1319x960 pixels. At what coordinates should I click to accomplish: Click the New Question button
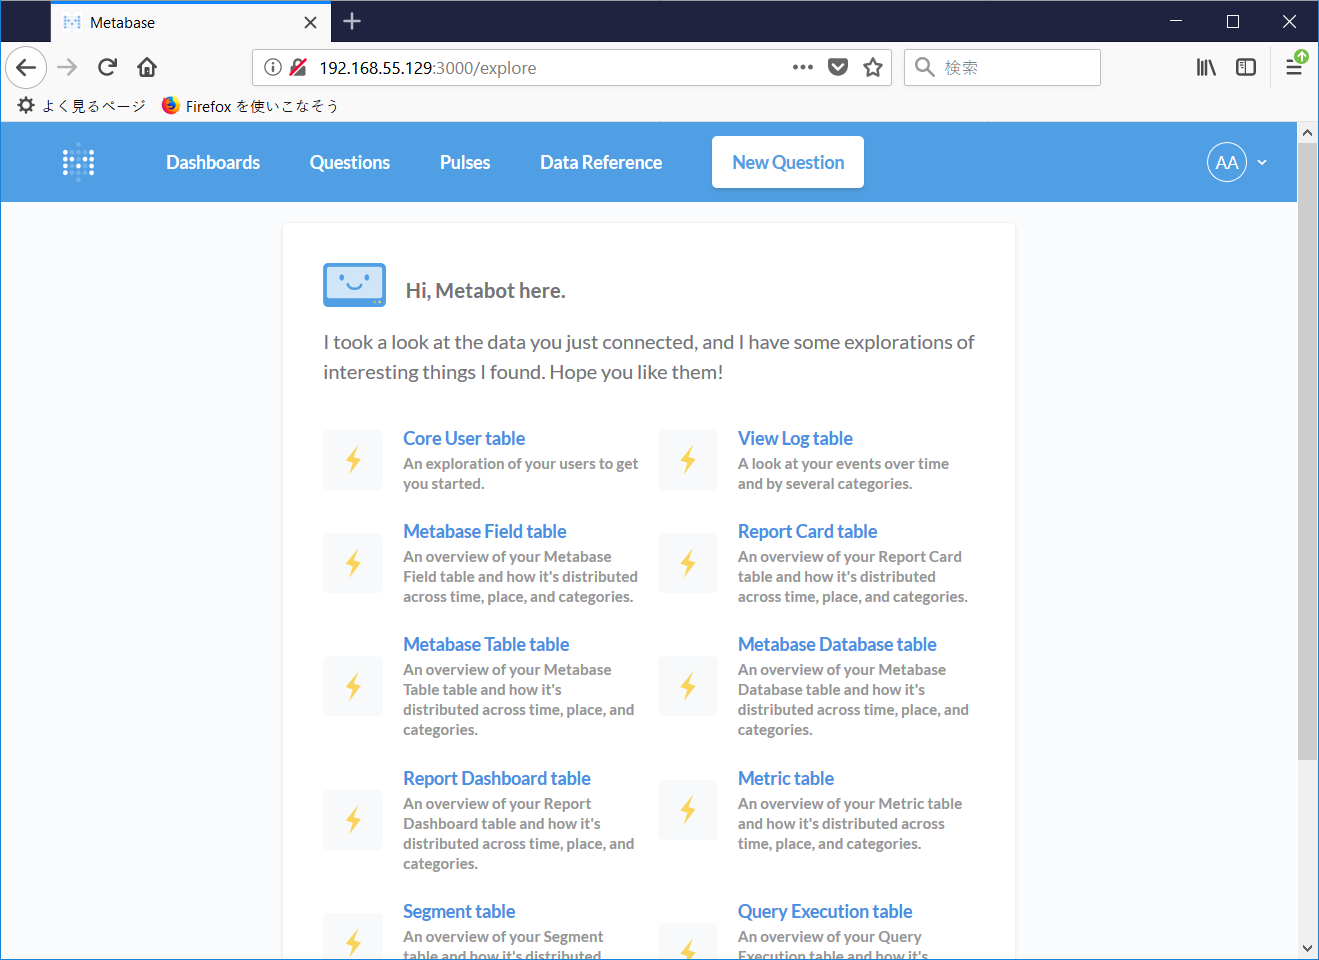tap(788, 162)
